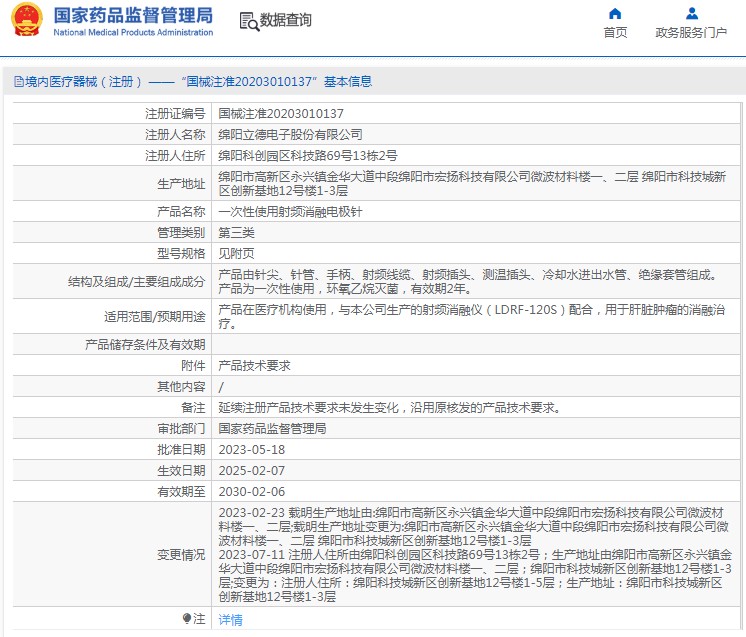This screenshot has height=637, width=746.
Task: Click the 结构及组成/主要组成成分 label
Action: pos(137,281)
